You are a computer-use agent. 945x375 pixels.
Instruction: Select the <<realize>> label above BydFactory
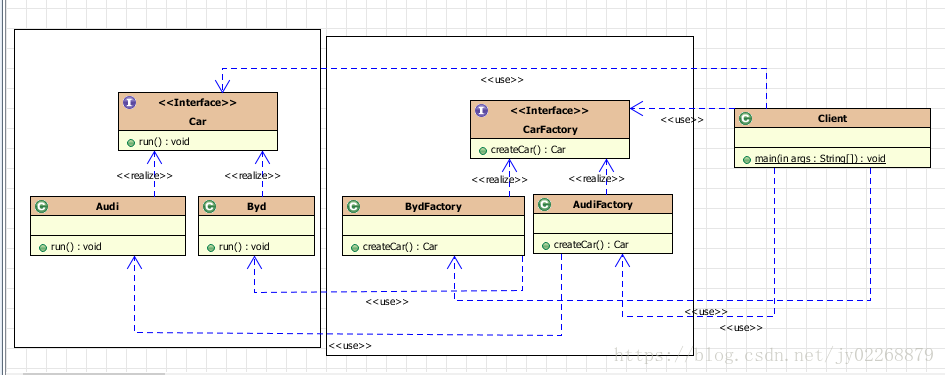[500, 179]
